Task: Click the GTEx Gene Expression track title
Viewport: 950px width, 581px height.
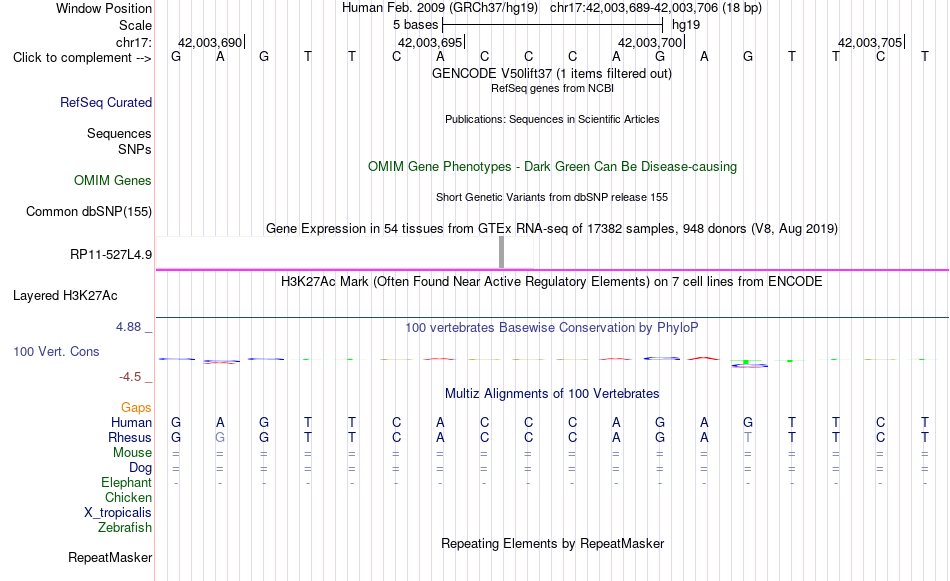Action: tap(552, 228)
